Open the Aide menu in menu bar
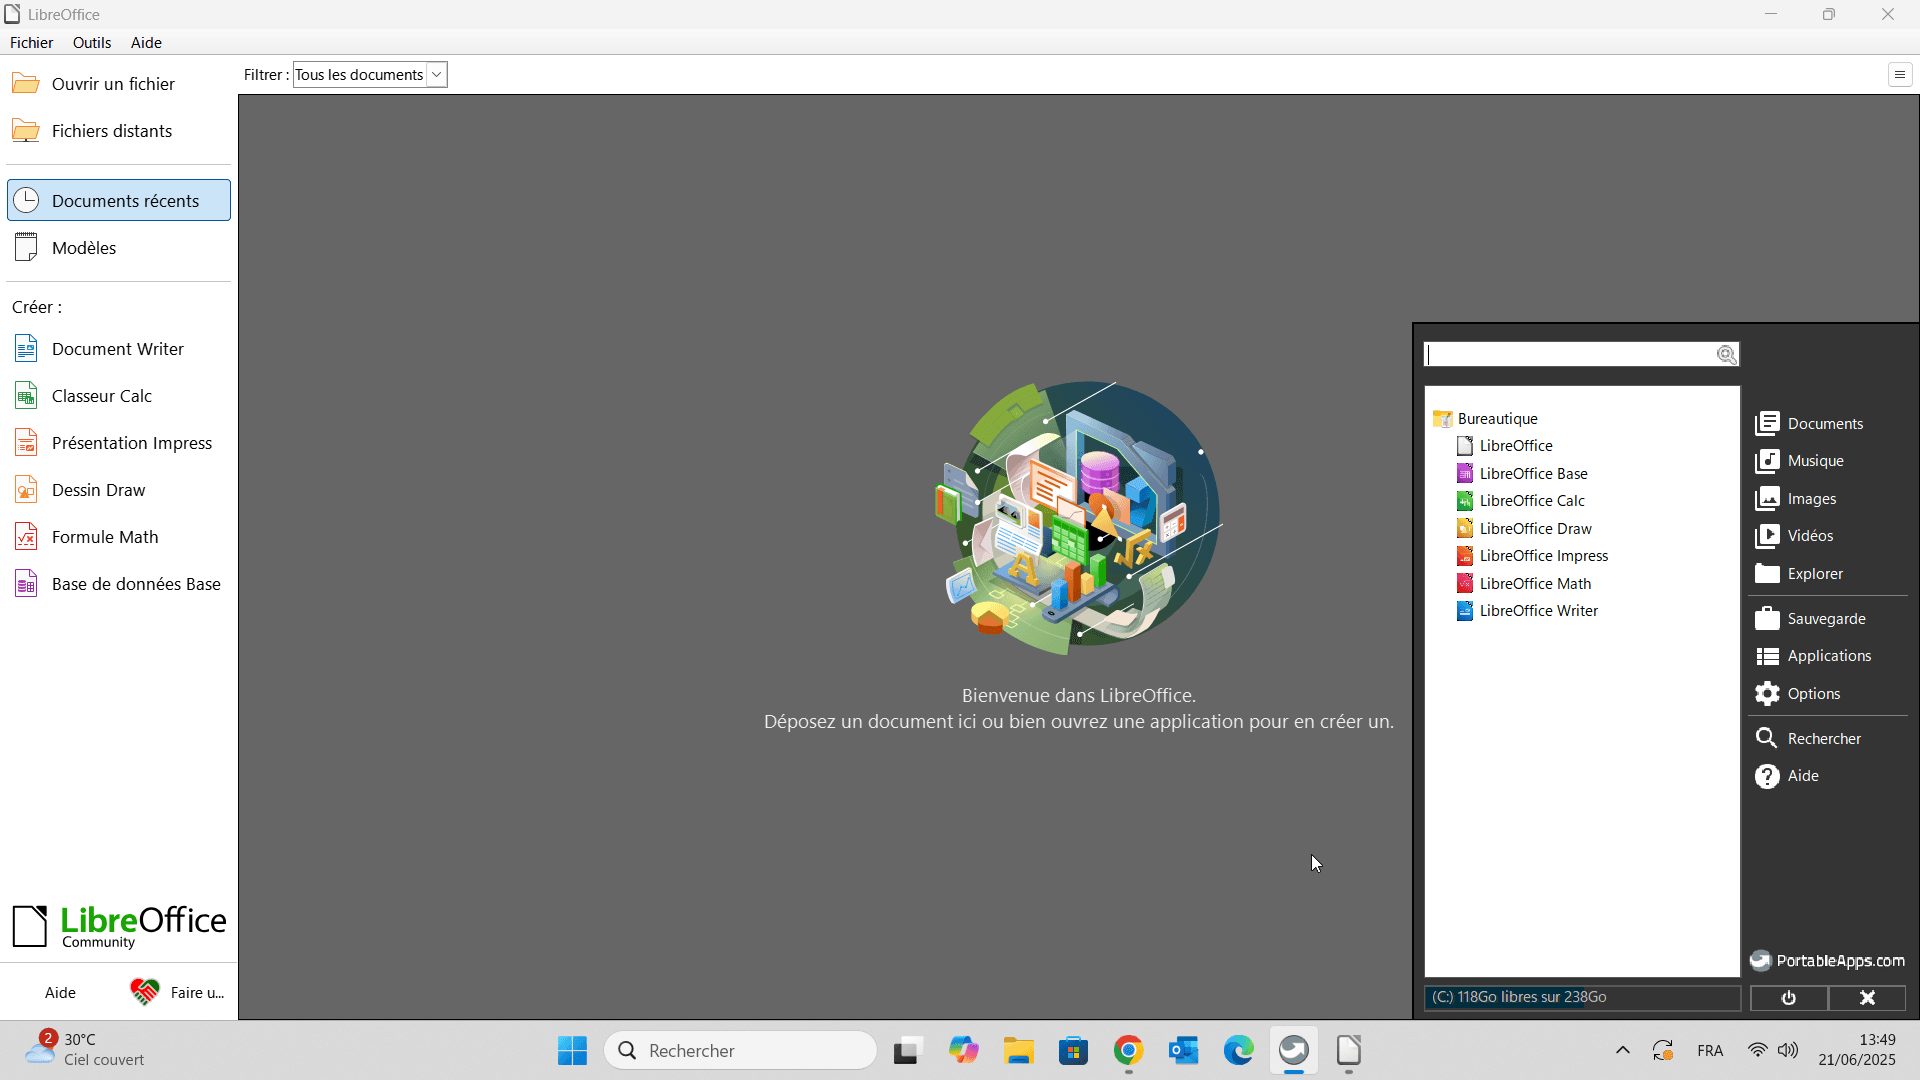 146,42
